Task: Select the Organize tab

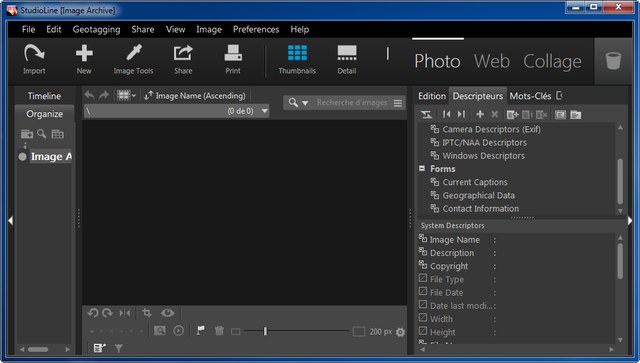Action: click(x=44, y=114)
